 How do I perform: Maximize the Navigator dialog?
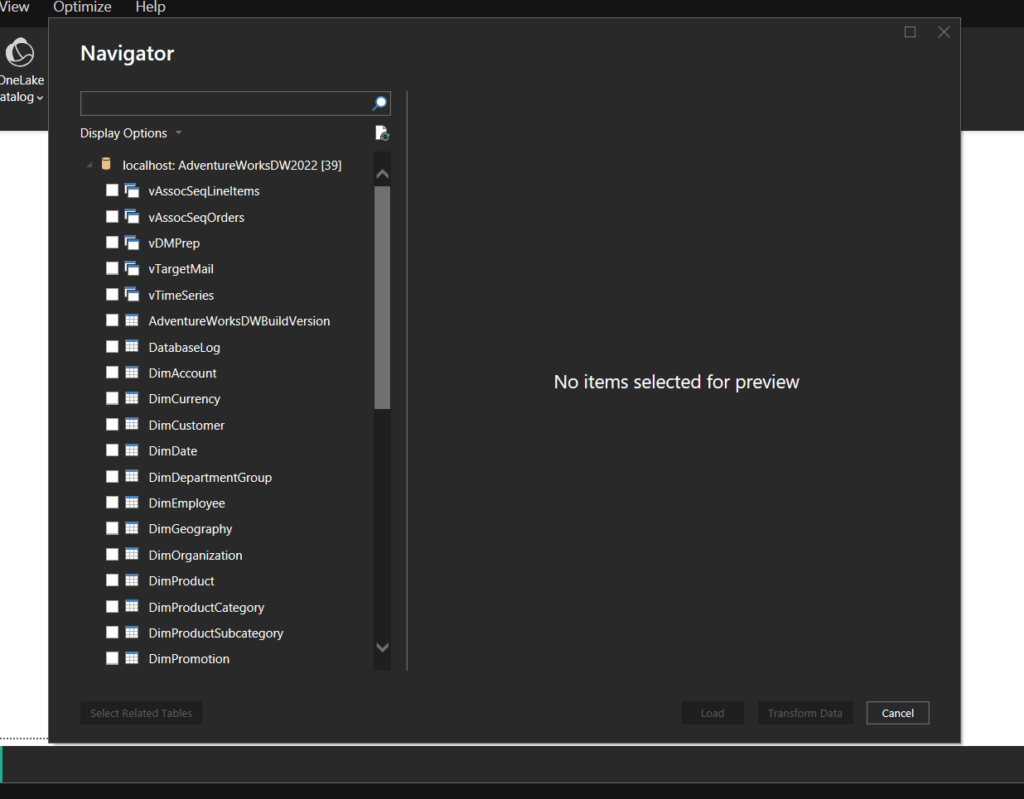[x=910, y=32]
